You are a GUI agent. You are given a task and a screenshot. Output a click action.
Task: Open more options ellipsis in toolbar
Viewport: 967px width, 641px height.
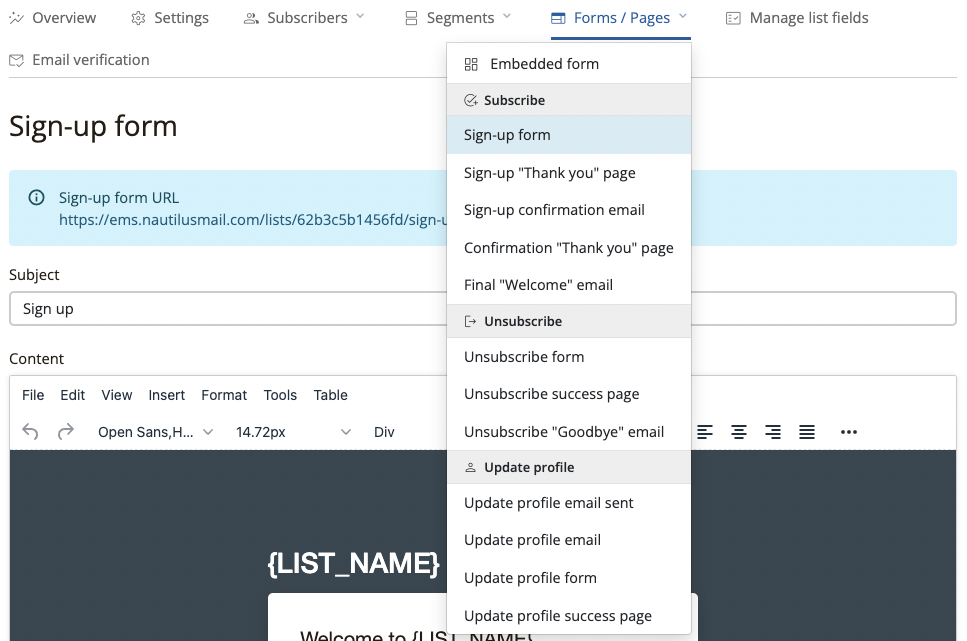click(x=849, y=432)
